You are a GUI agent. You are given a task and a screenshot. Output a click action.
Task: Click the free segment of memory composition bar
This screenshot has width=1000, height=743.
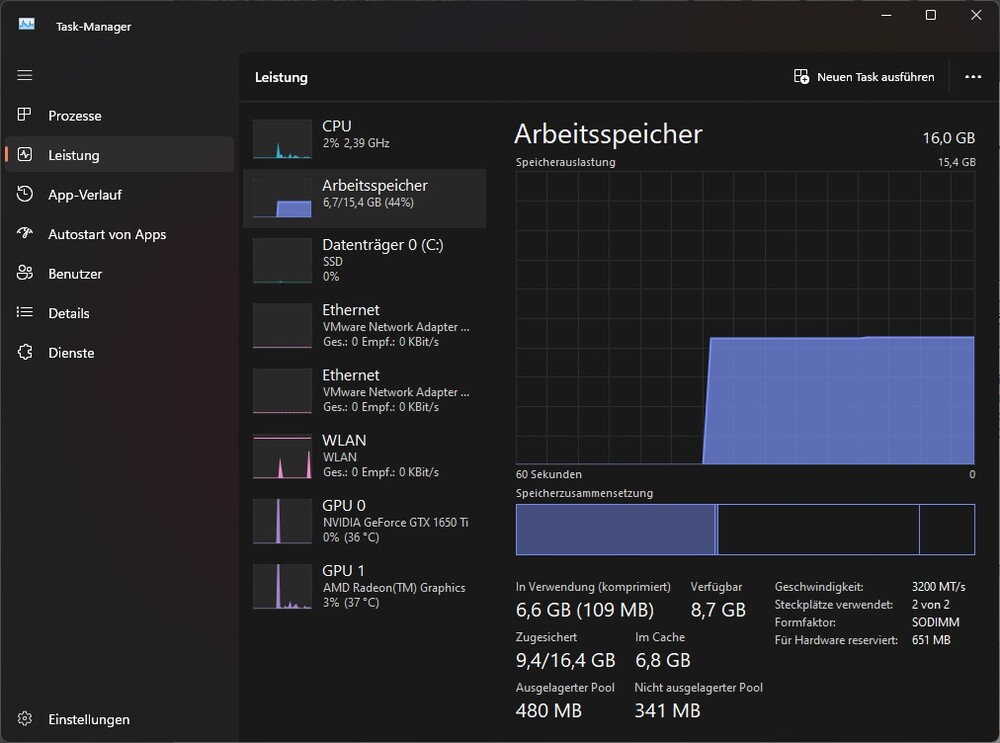947,529
